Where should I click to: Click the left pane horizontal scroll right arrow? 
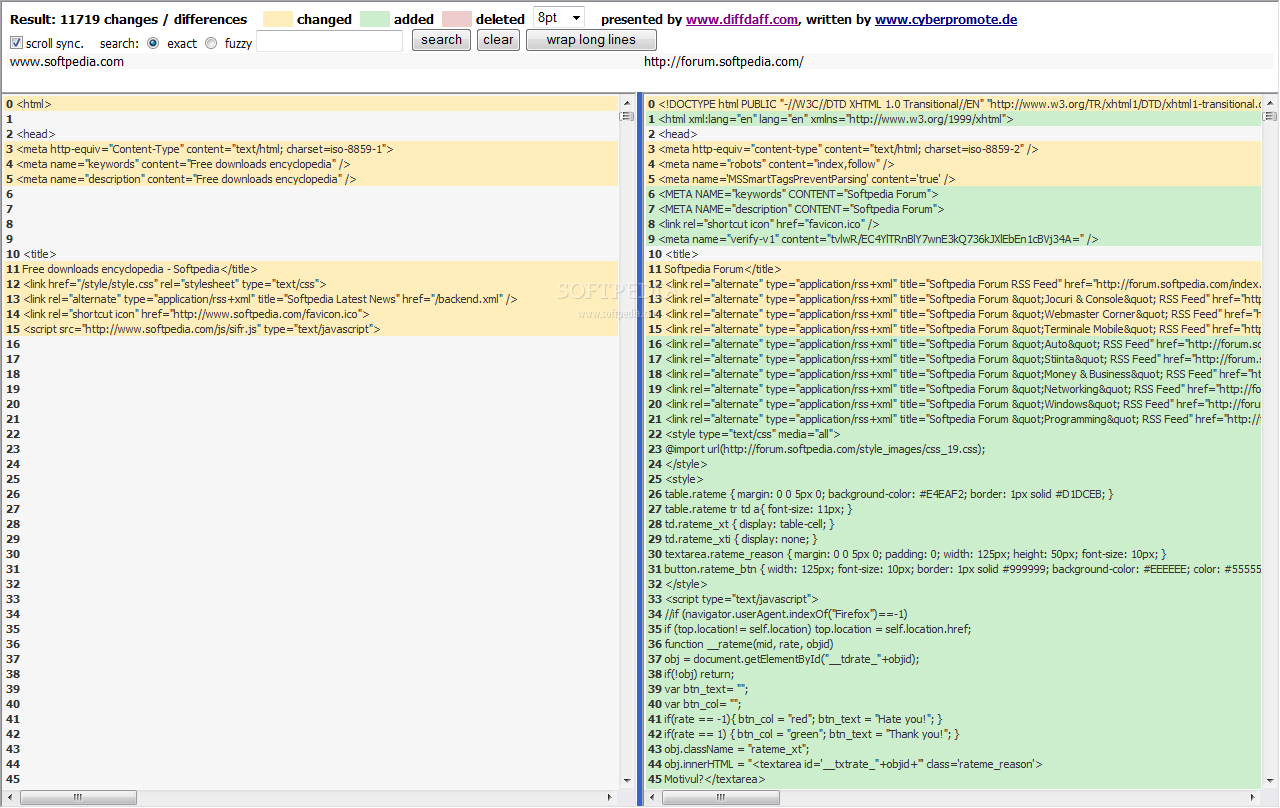[611, 798]
